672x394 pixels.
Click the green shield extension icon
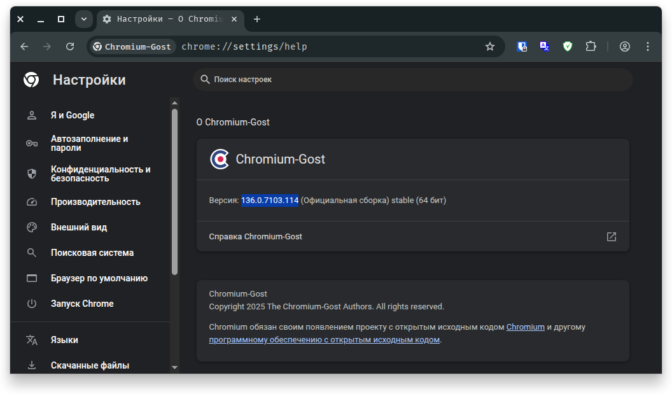click(567, 46)
